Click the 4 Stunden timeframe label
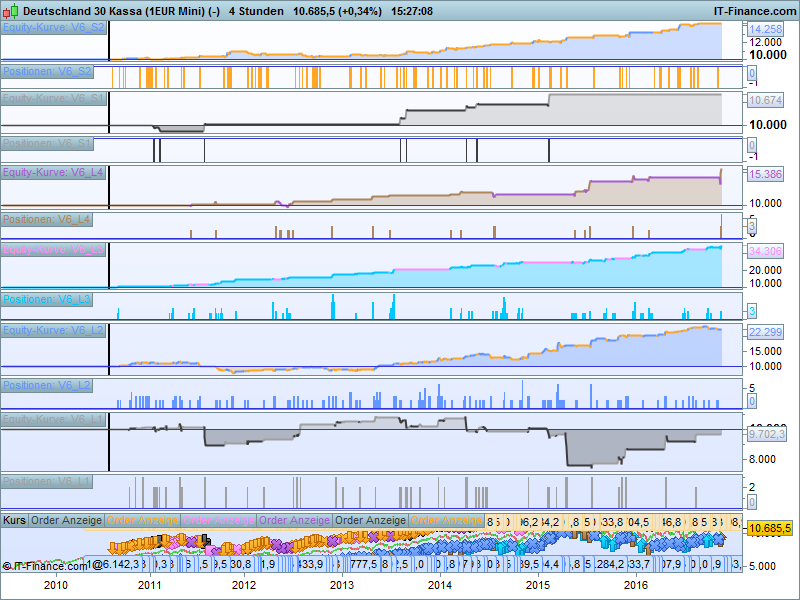The height and width of the screenshot is (600, 800). (x=256, y=11)
